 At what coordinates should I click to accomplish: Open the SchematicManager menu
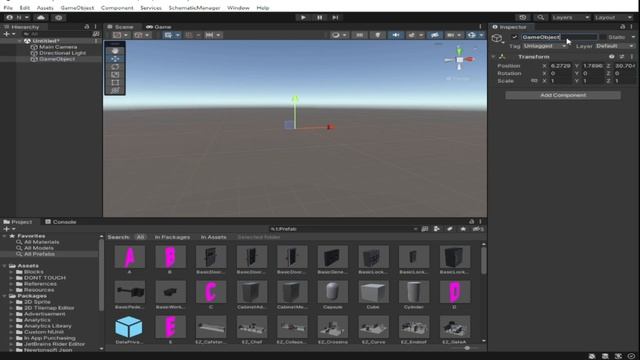coord(194,8)
